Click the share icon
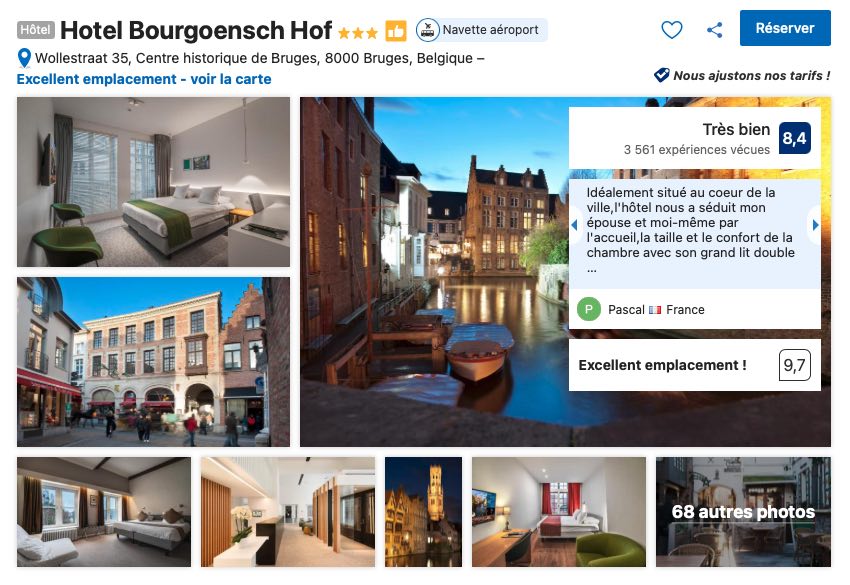This screenshot has width=850, height=585. pyautogui.click(x=714, y=29)
